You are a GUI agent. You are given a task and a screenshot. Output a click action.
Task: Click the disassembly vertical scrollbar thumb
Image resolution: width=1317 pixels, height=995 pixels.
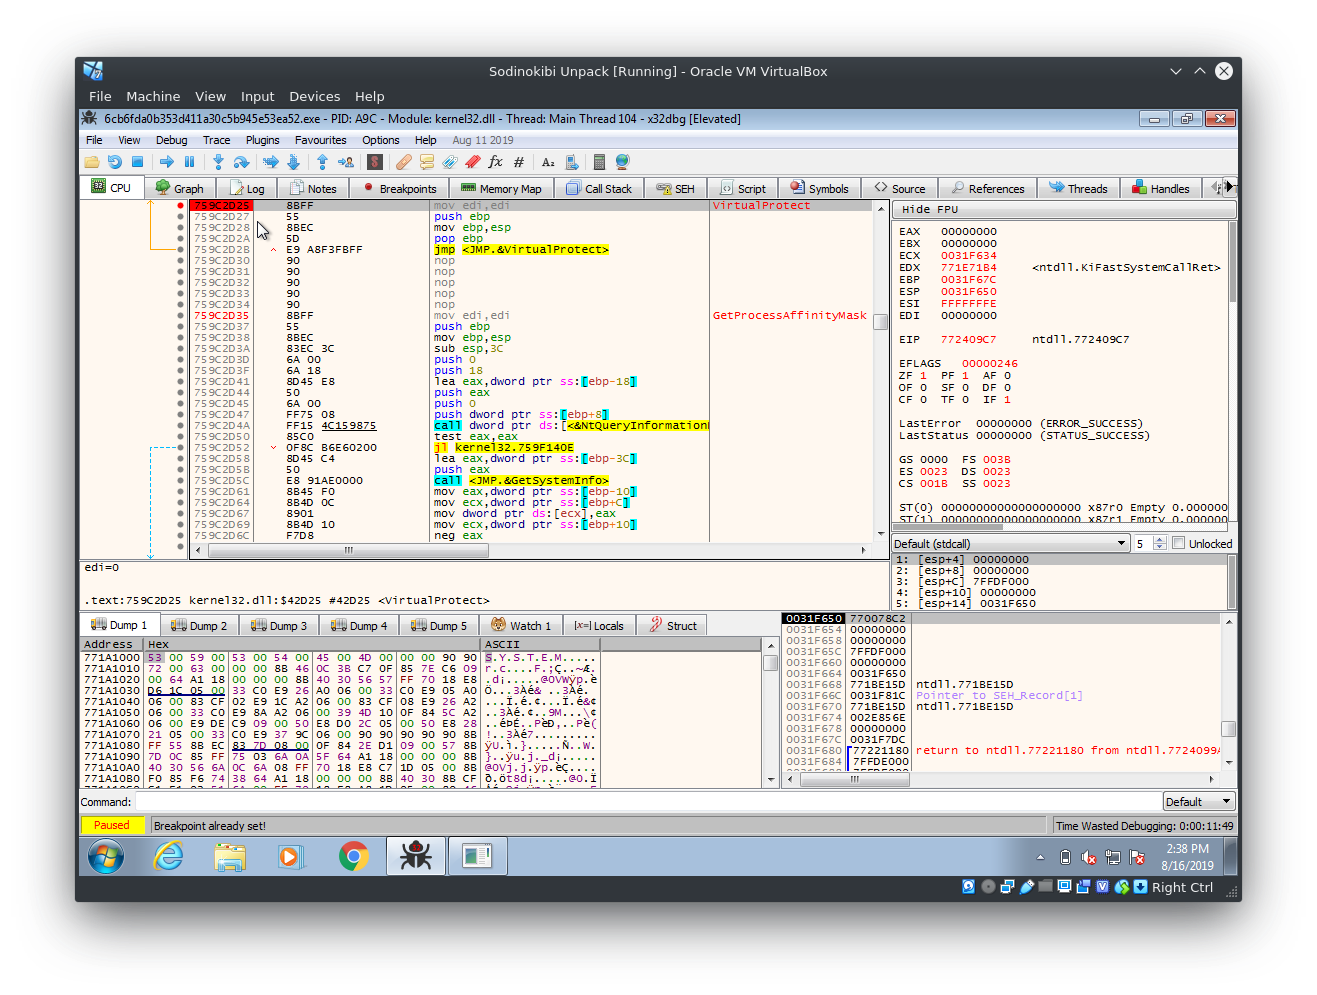(x=880, y=322)
